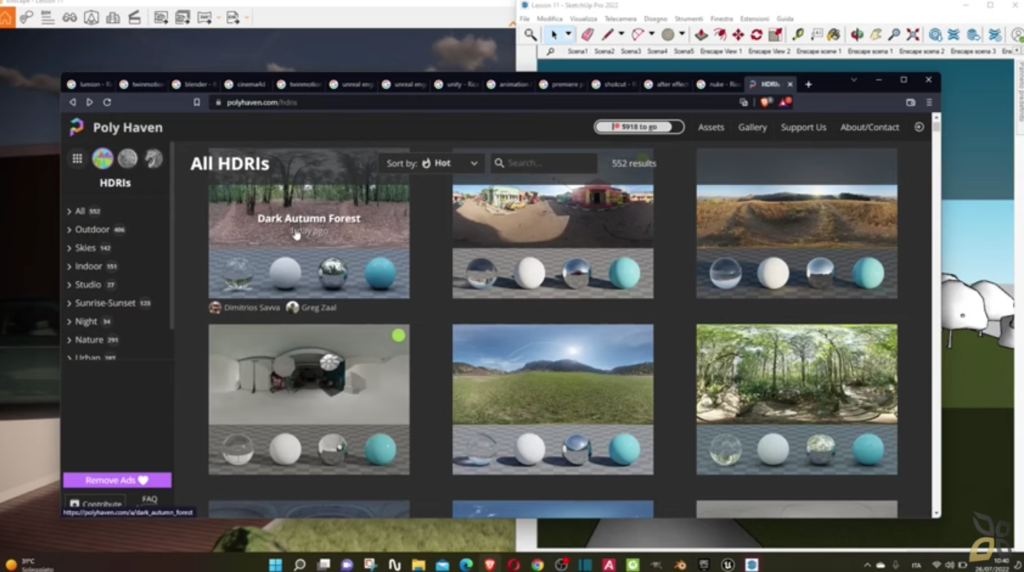Activate the SketchUp Paint Bucket tool
Screen dimensions: 1024x572
pos(834,35)
